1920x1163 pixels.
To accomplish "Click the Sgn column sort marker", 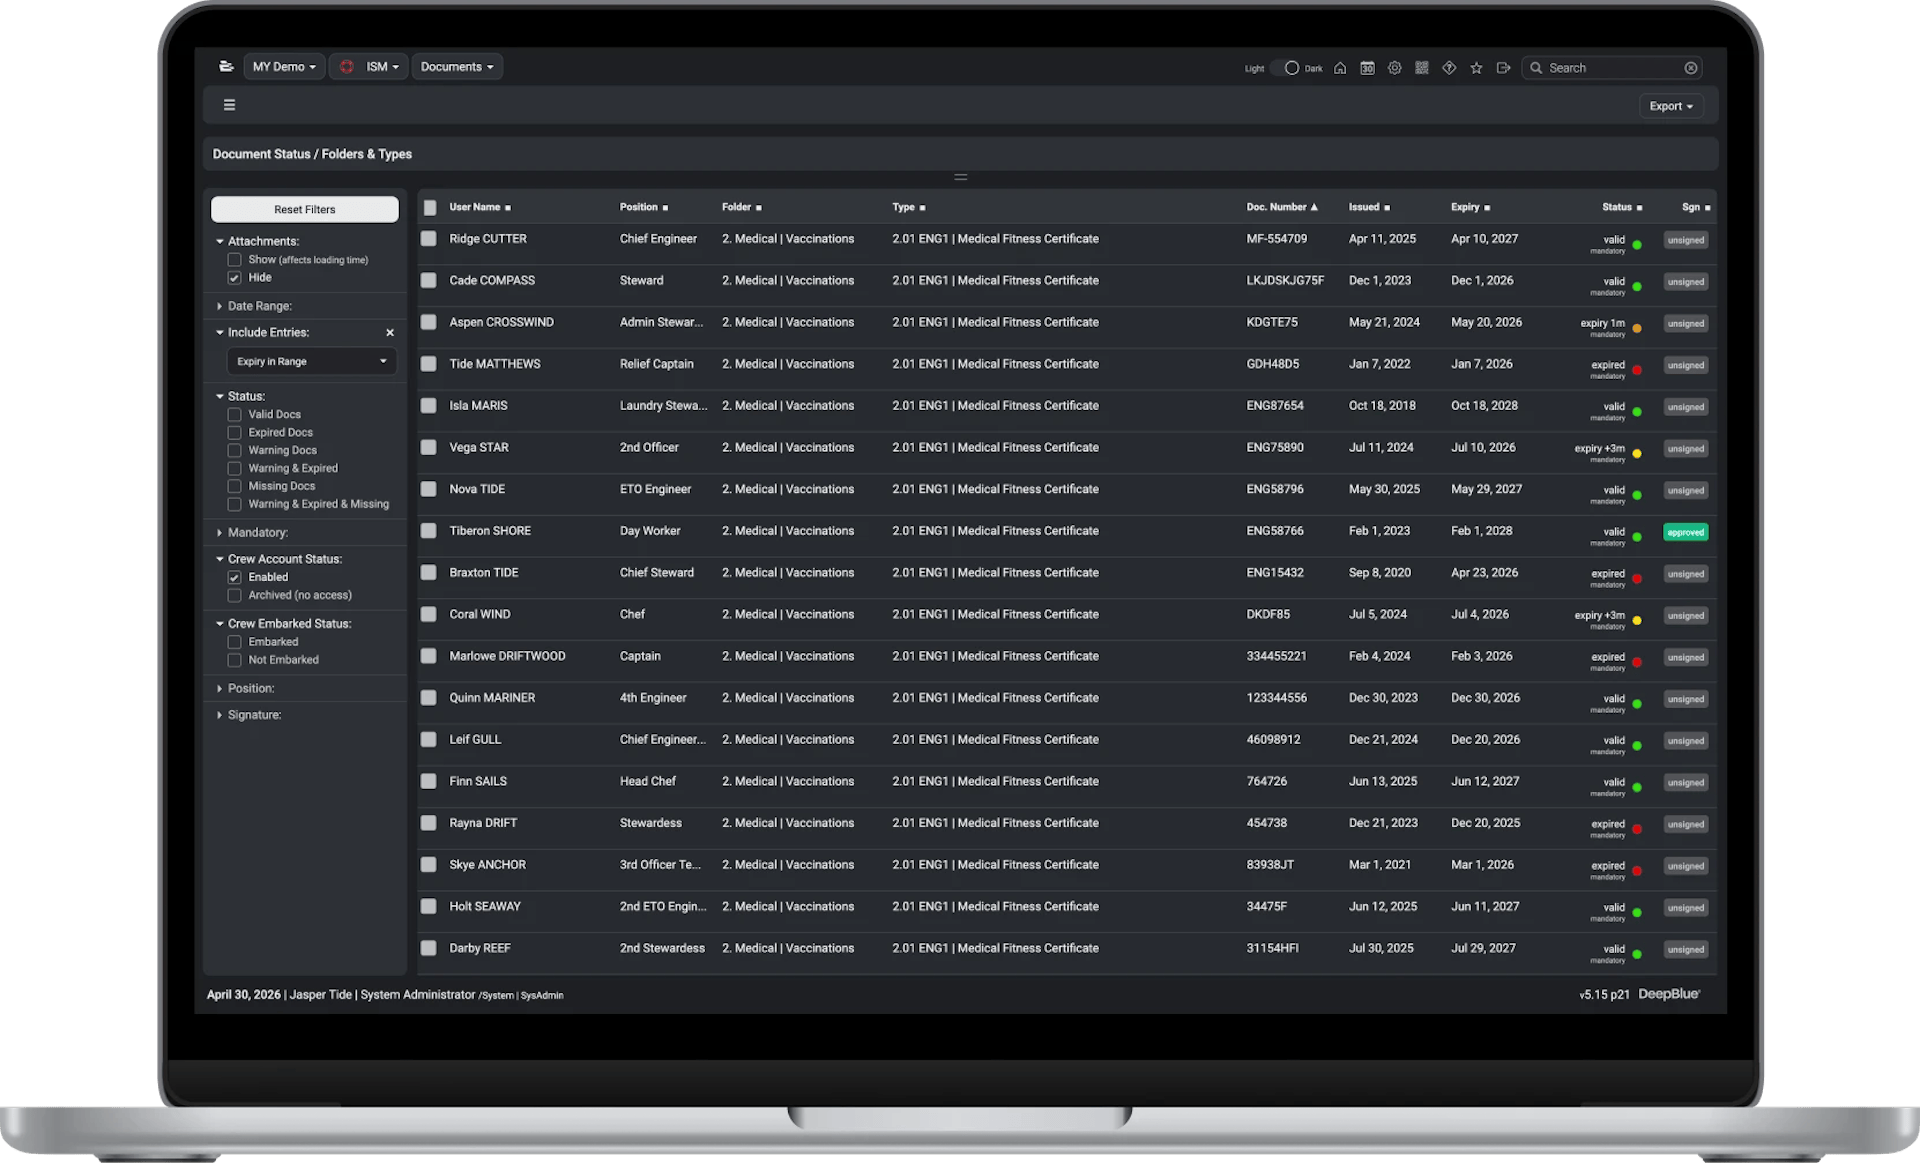I will (1707, 208).
